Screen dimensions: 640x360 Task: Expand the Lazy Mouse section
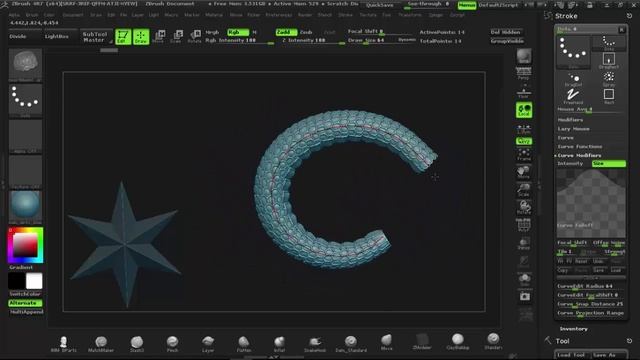[573, 129]
